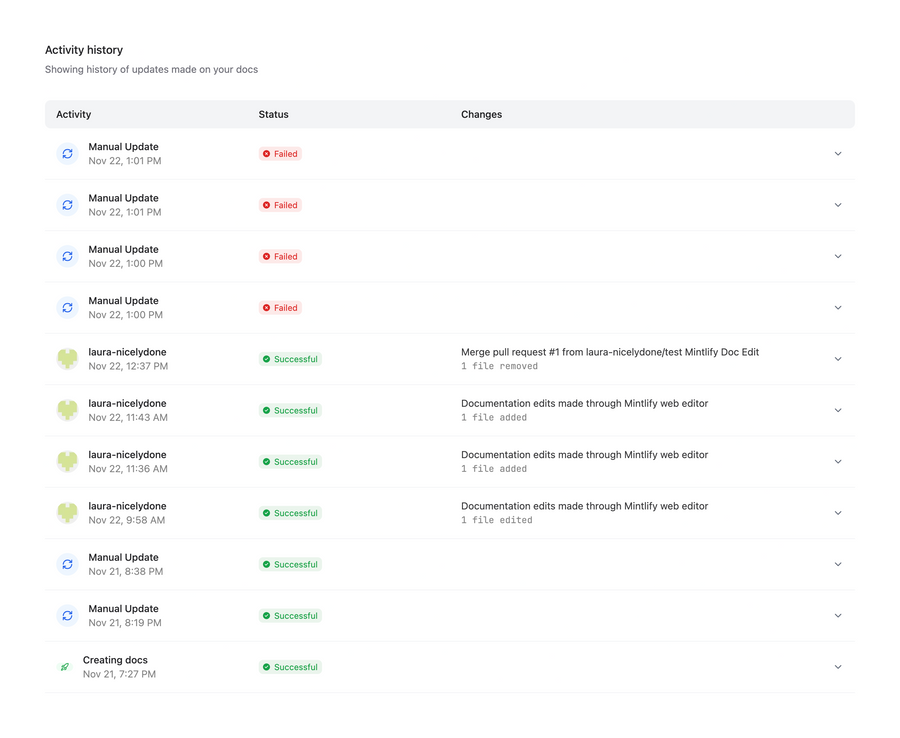The height and width of the screenshot is (738, 900).
Task: Click laura-nicelydone's avatar on the 11:43 AM row
Action: (67, 410)
